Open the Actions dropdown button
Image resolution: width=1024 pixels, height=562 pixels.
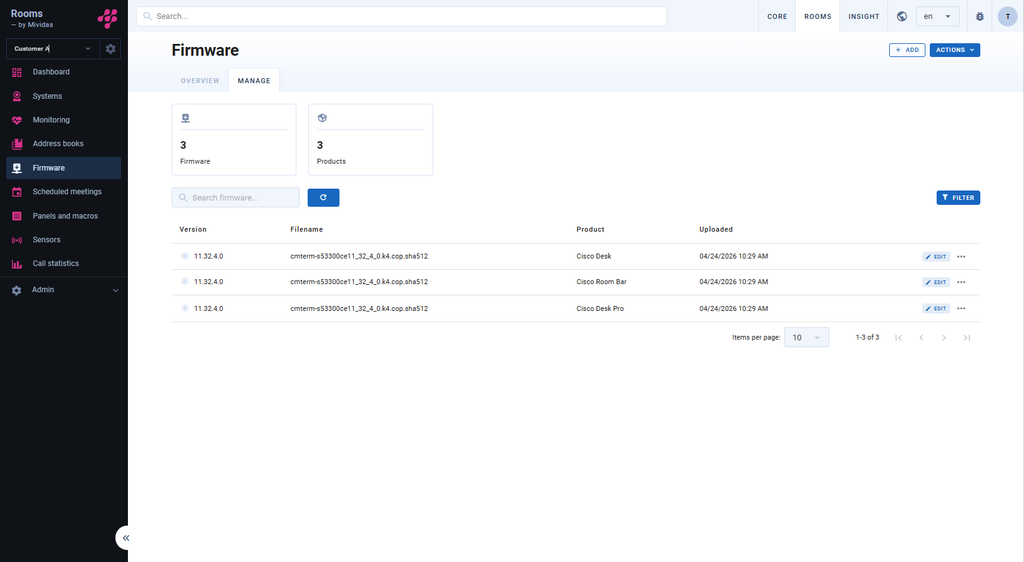[x=955, y=50]
